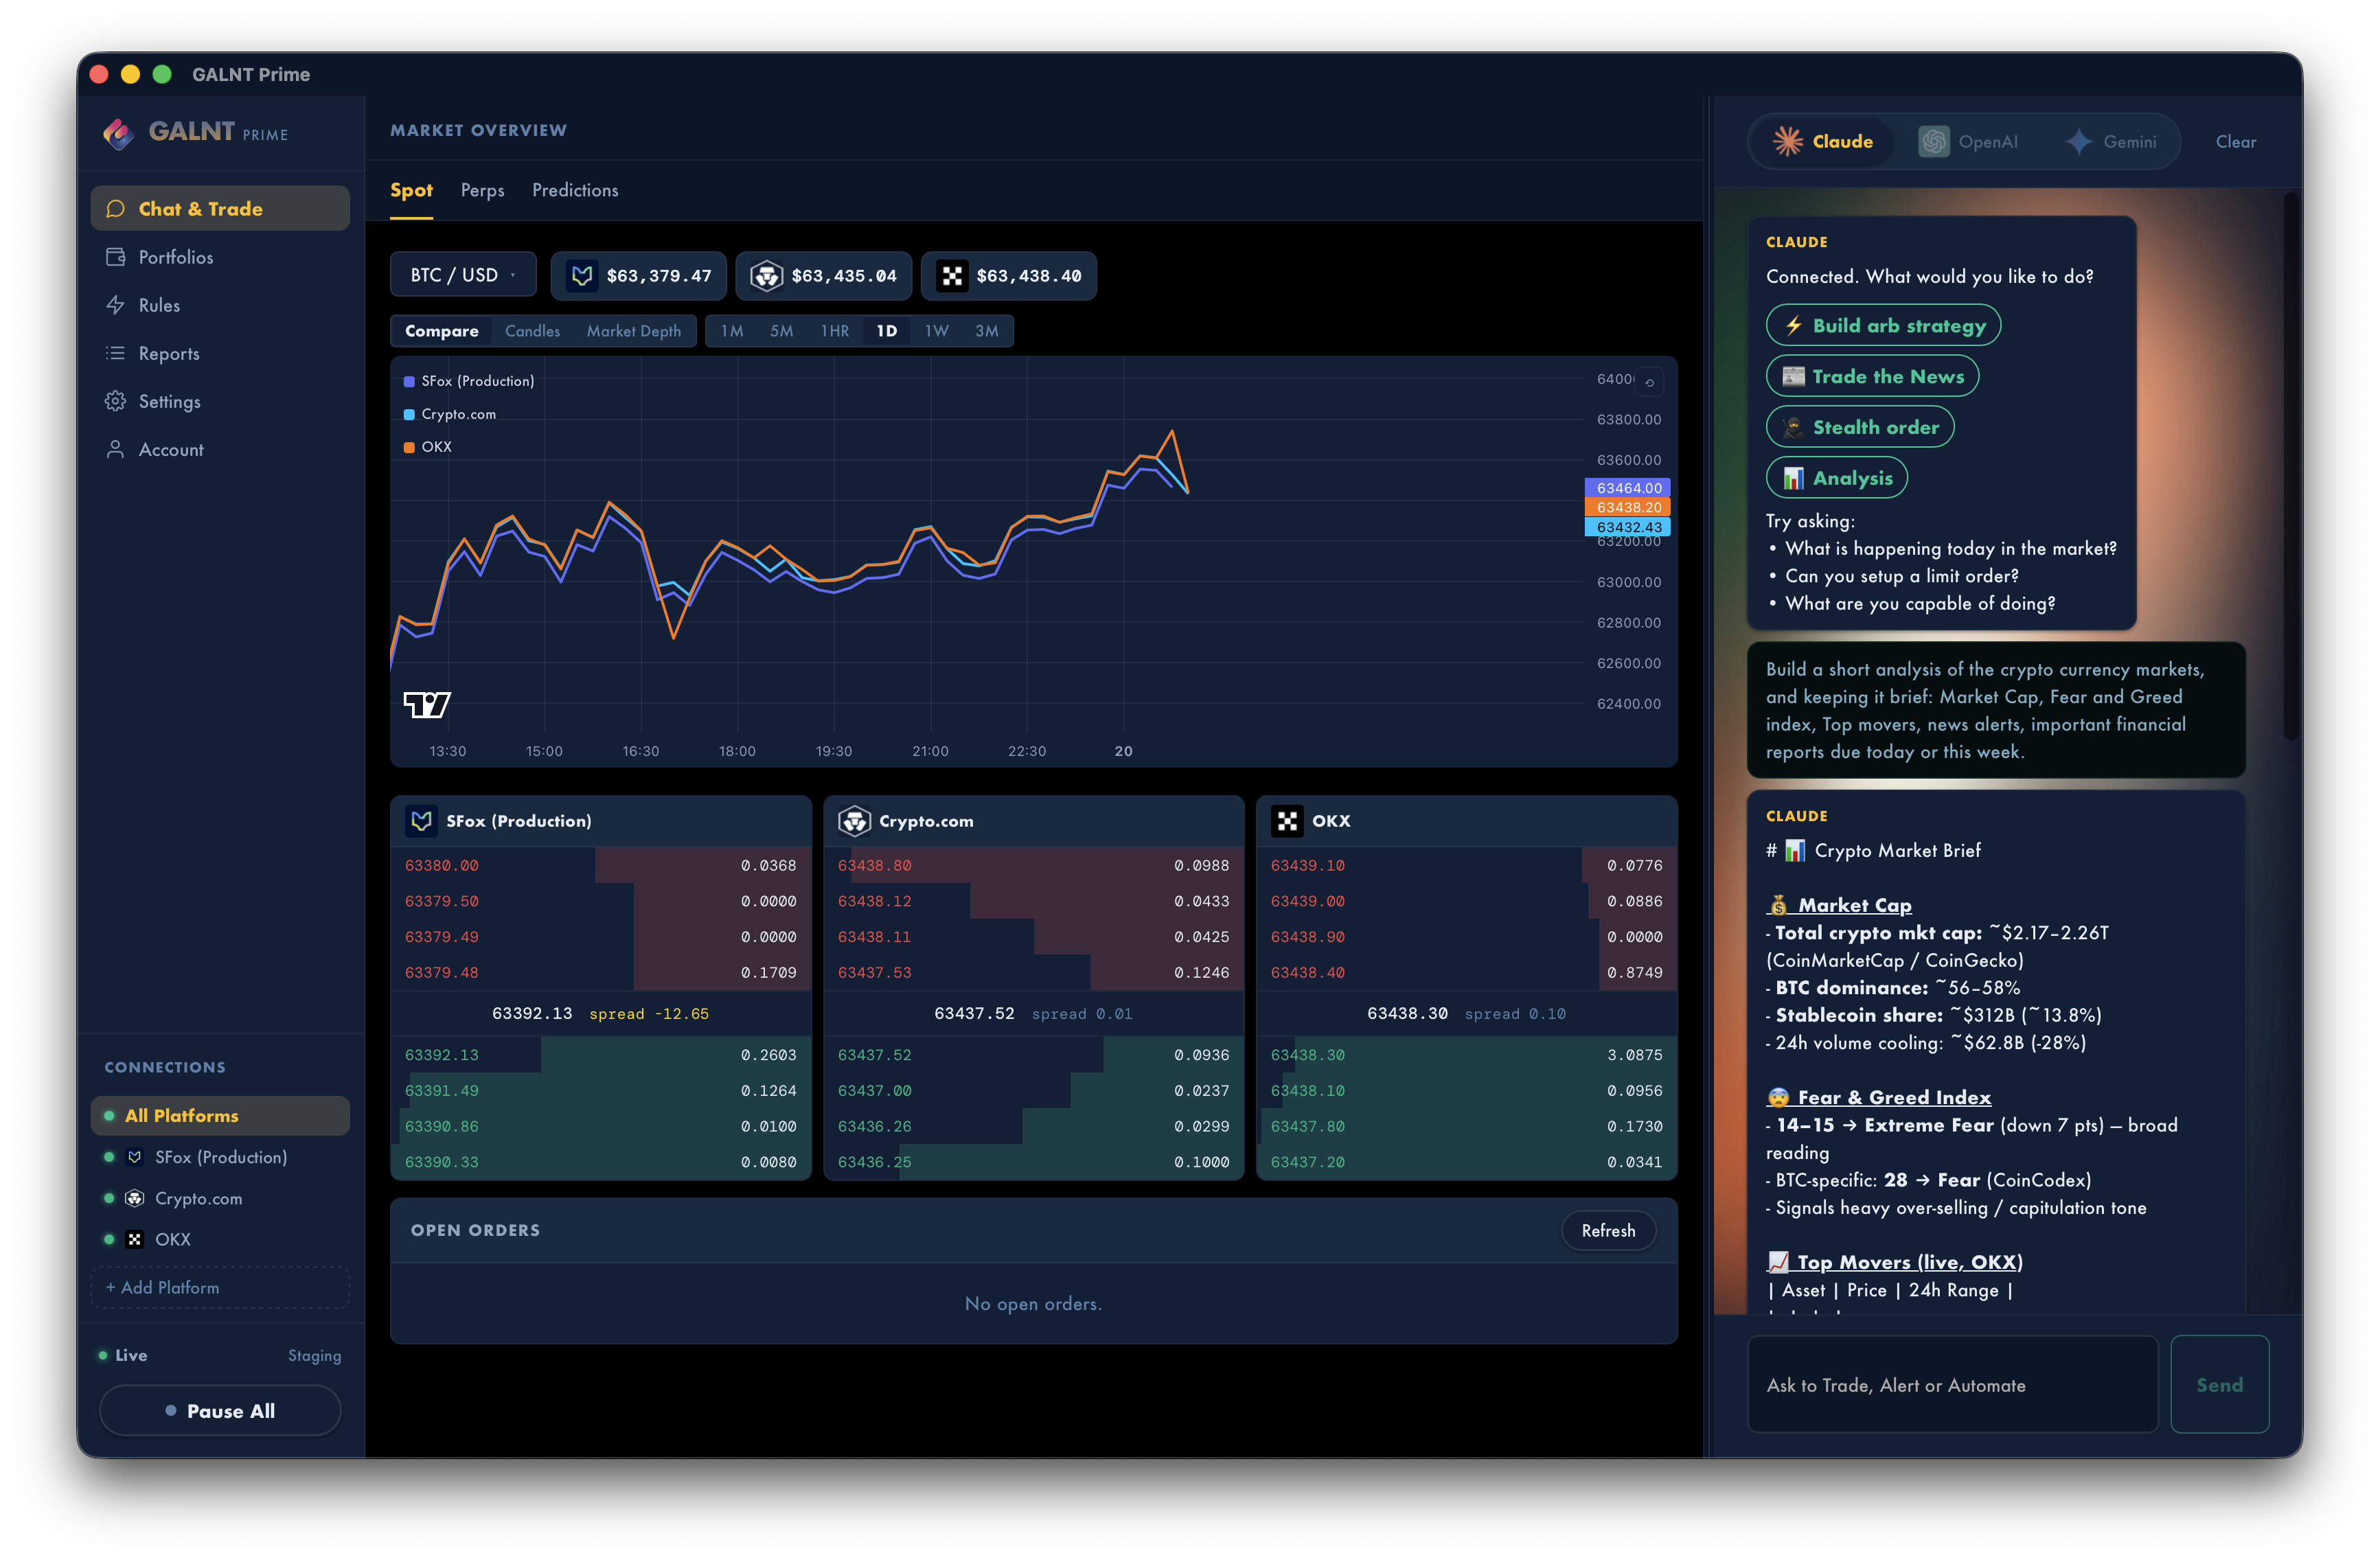The height and width of the screenshot is (1560, 2380).
Task: Click the SFox icon in Connections list
Action: pyautogui.click(x=135, y=1157)
